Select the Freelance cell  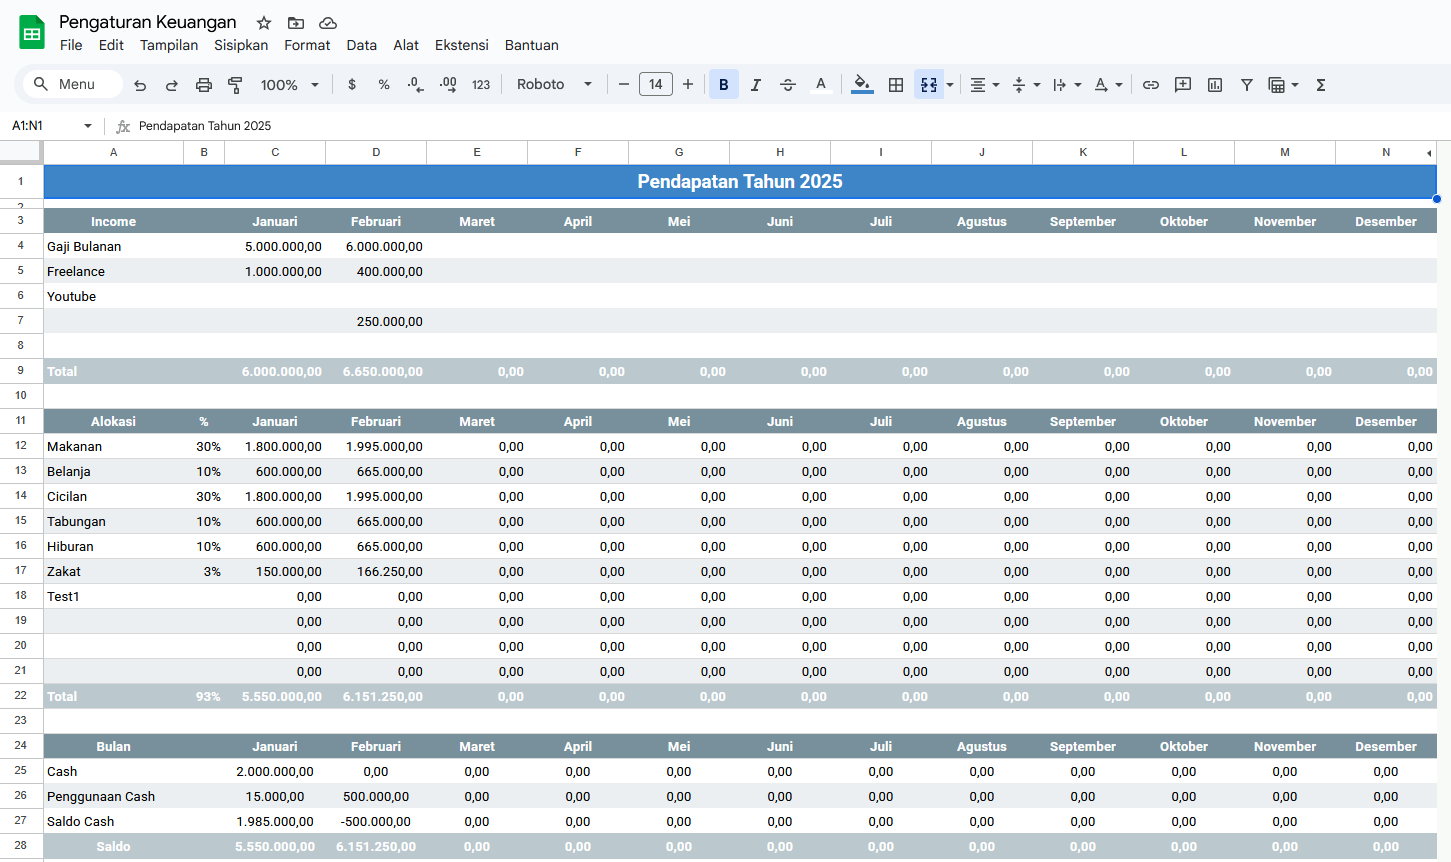[x=113, y=271]
